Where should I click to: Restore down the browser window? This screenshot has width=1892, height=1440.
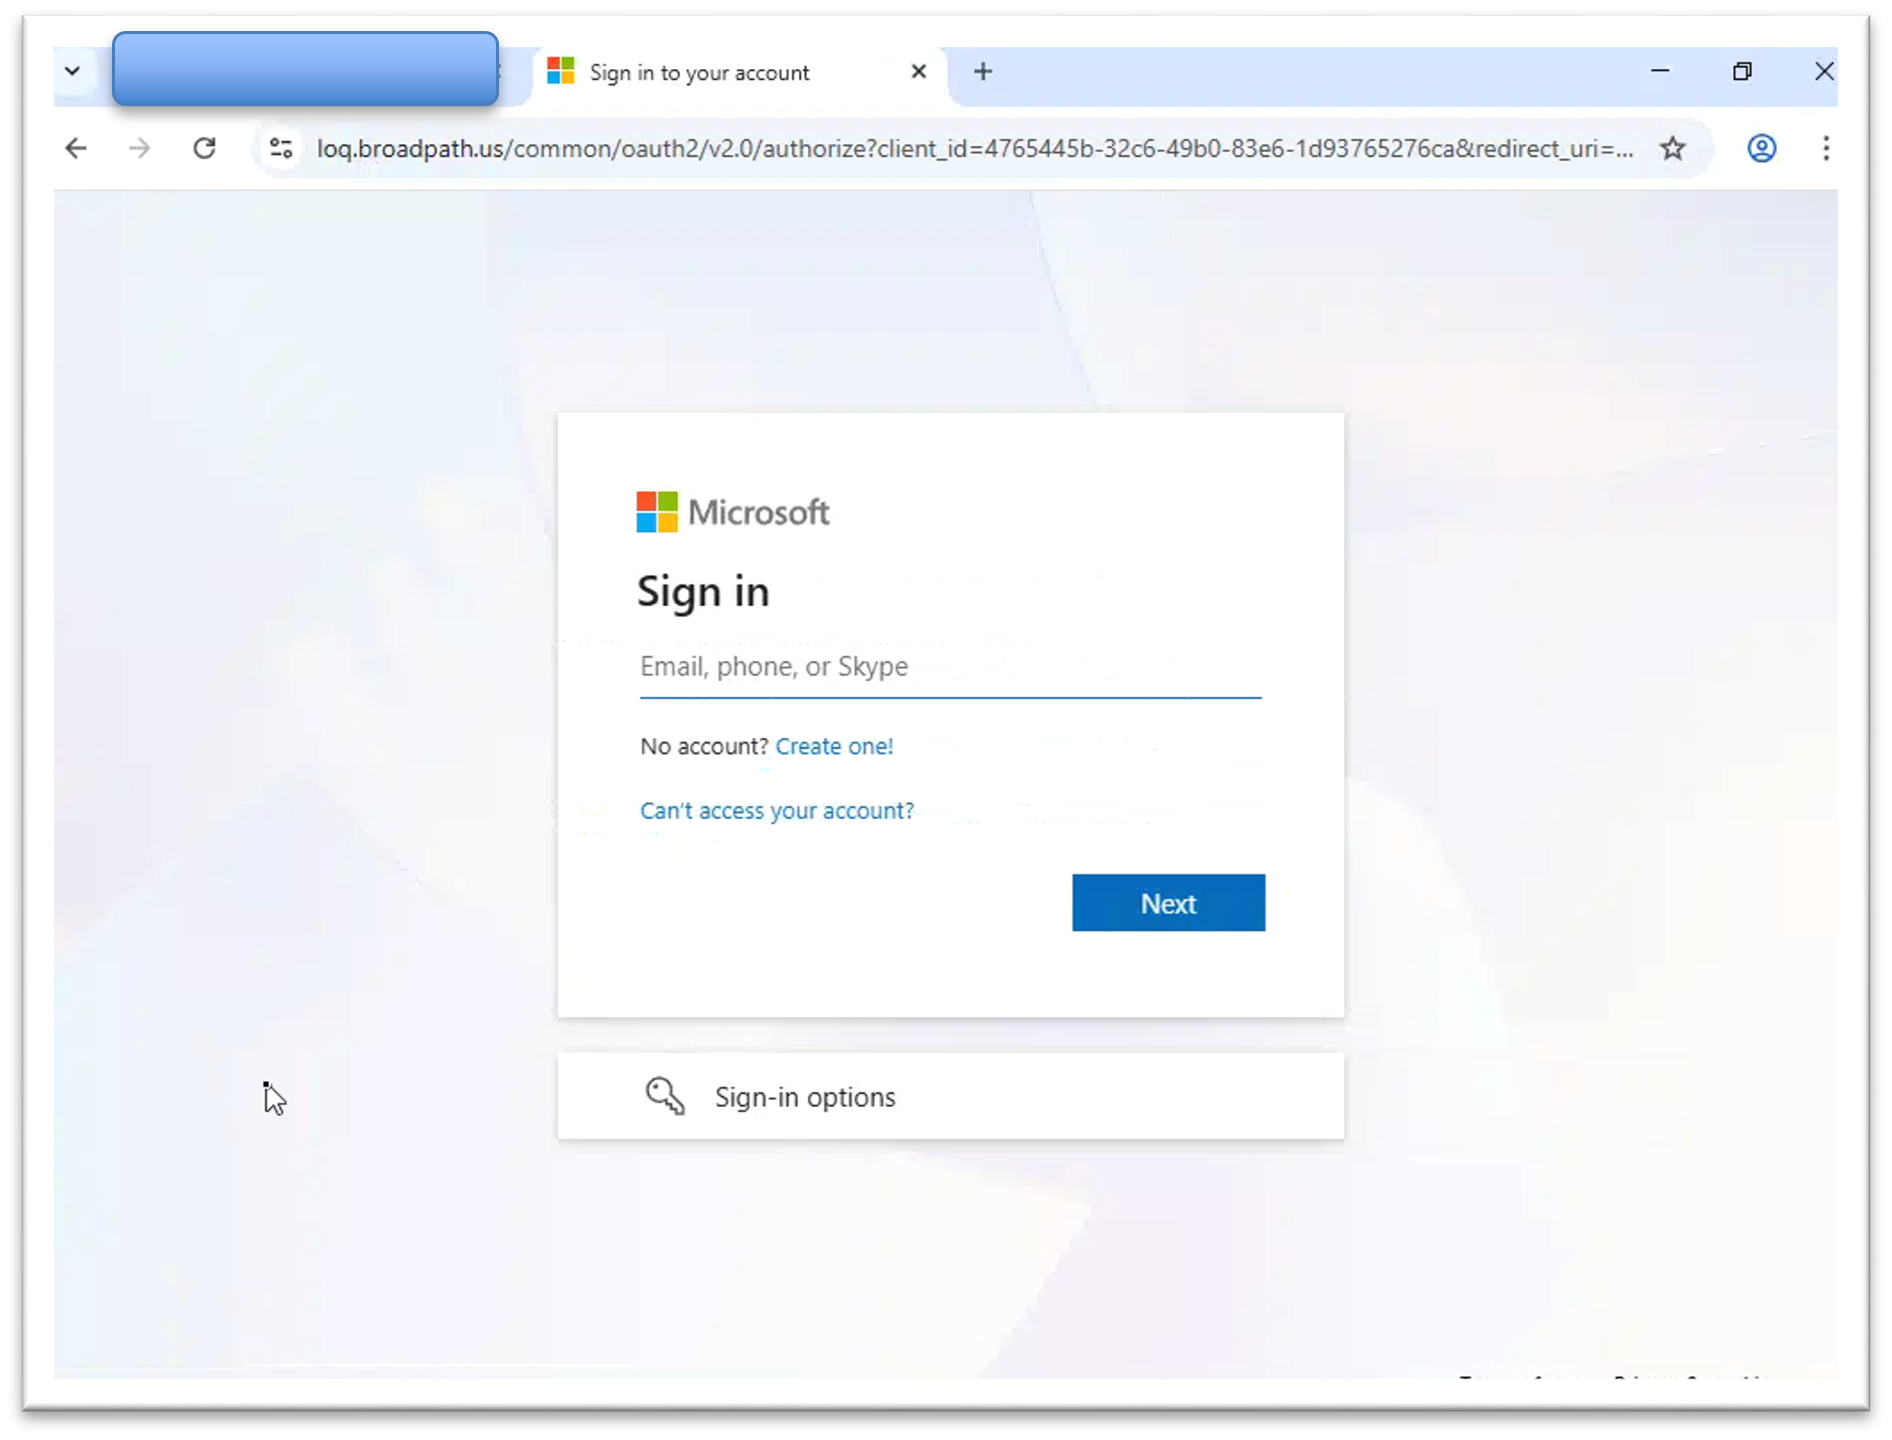1742,71
